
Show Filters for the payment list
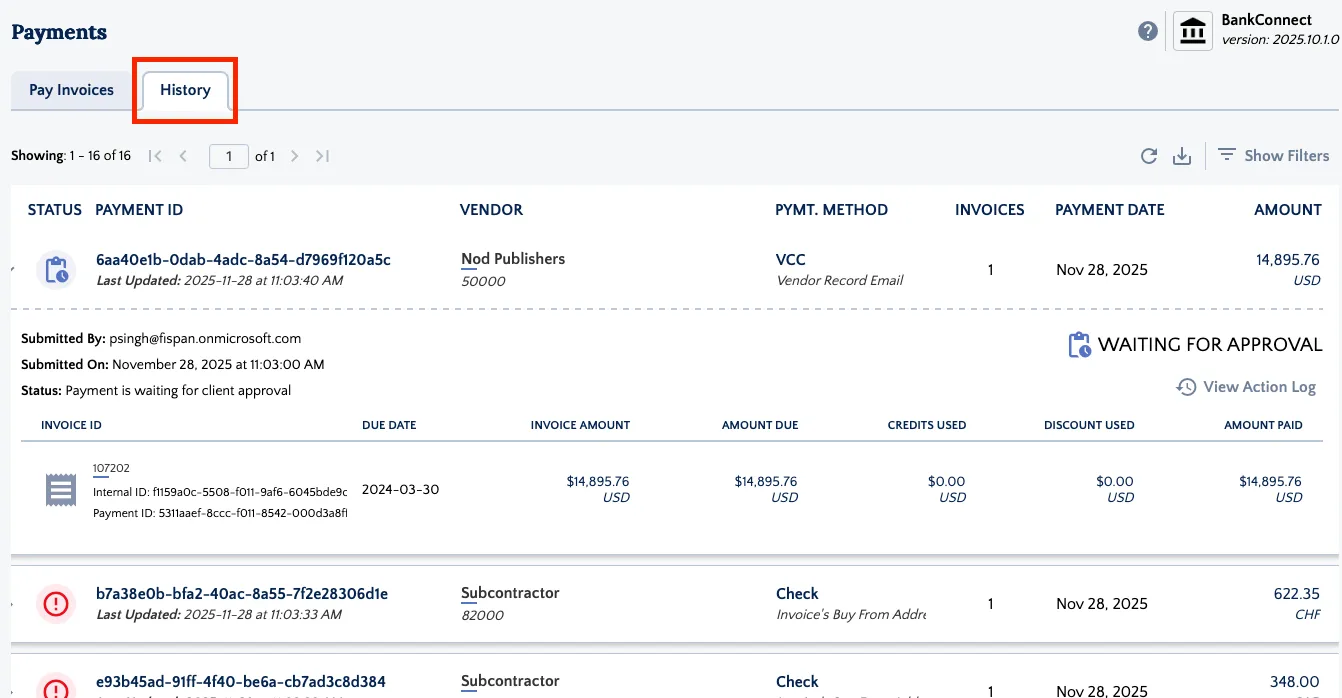(1273, 156)
